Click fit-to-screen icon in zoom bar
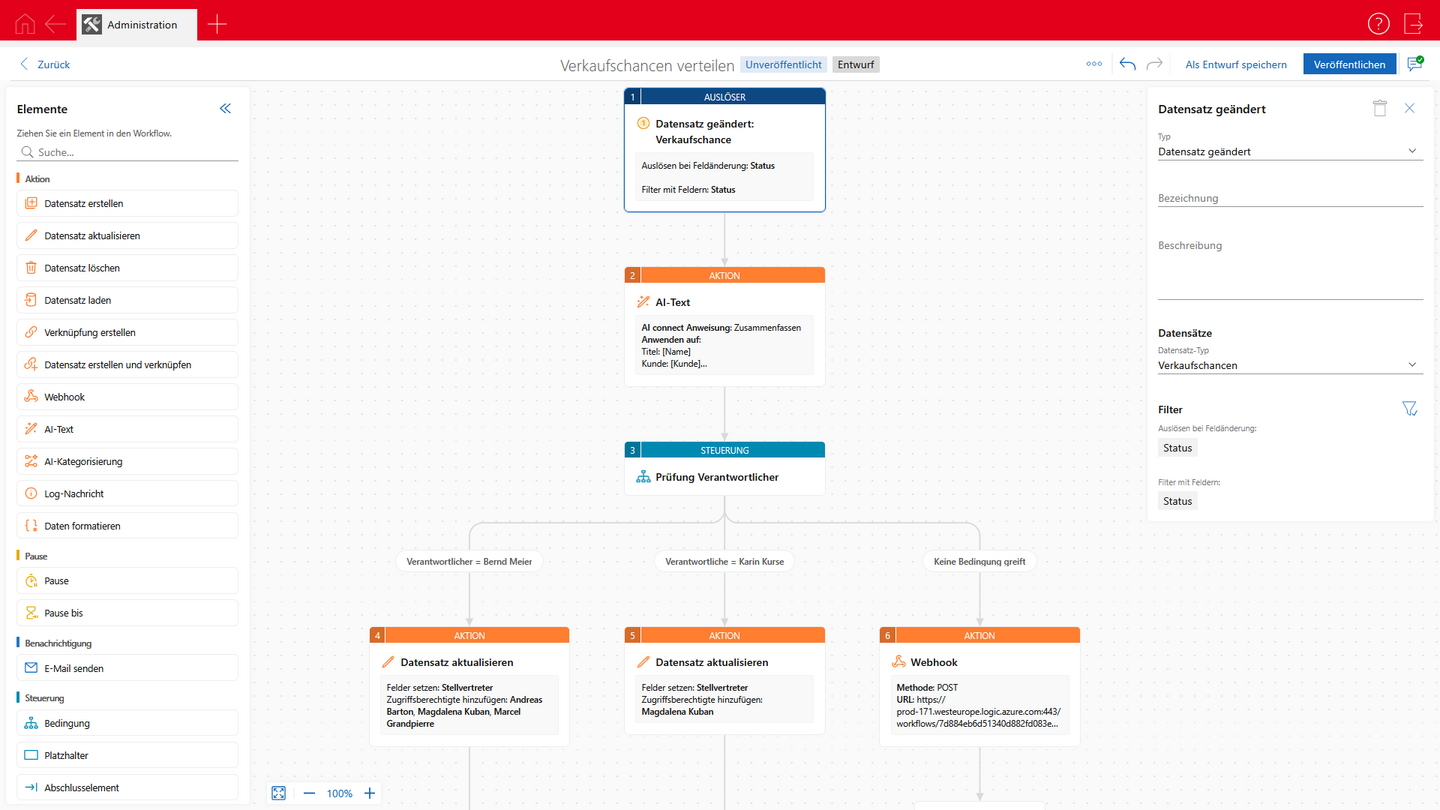The height and width of the screenshot is (810, 1440). (x=279, y=793)
